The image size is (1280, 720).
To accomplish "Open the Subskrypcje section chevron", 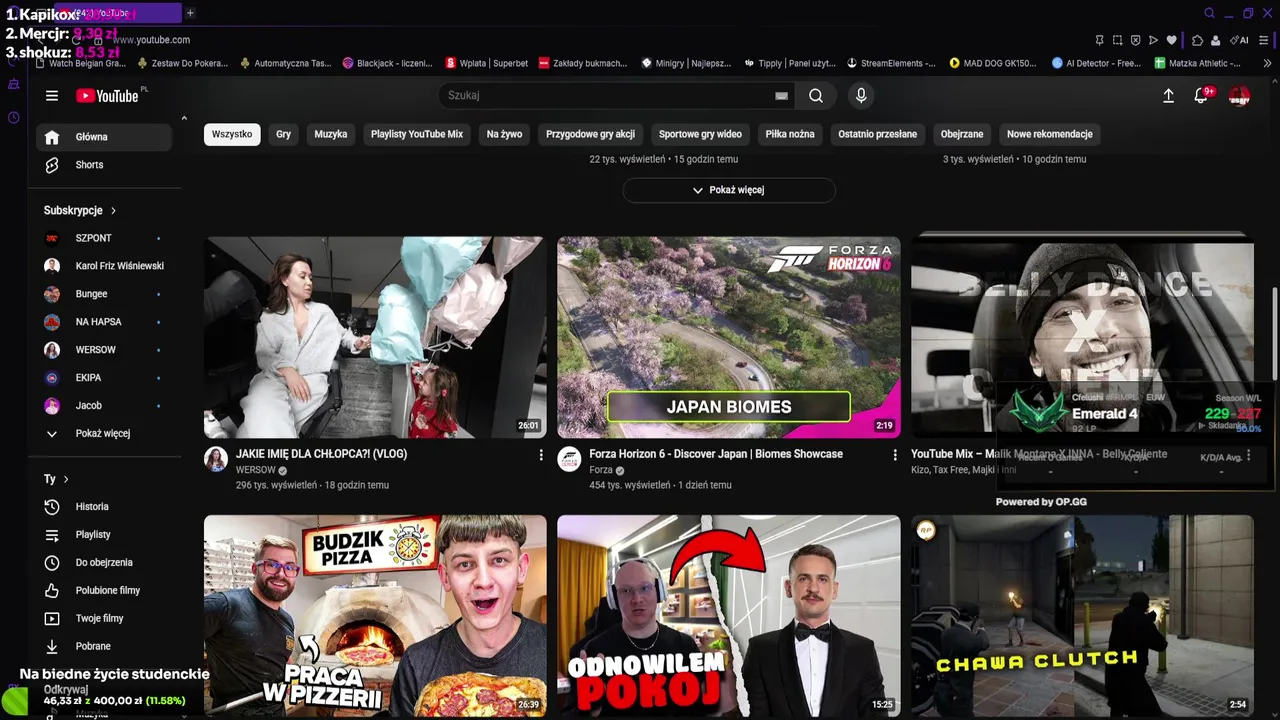I will tap(113, 211).
